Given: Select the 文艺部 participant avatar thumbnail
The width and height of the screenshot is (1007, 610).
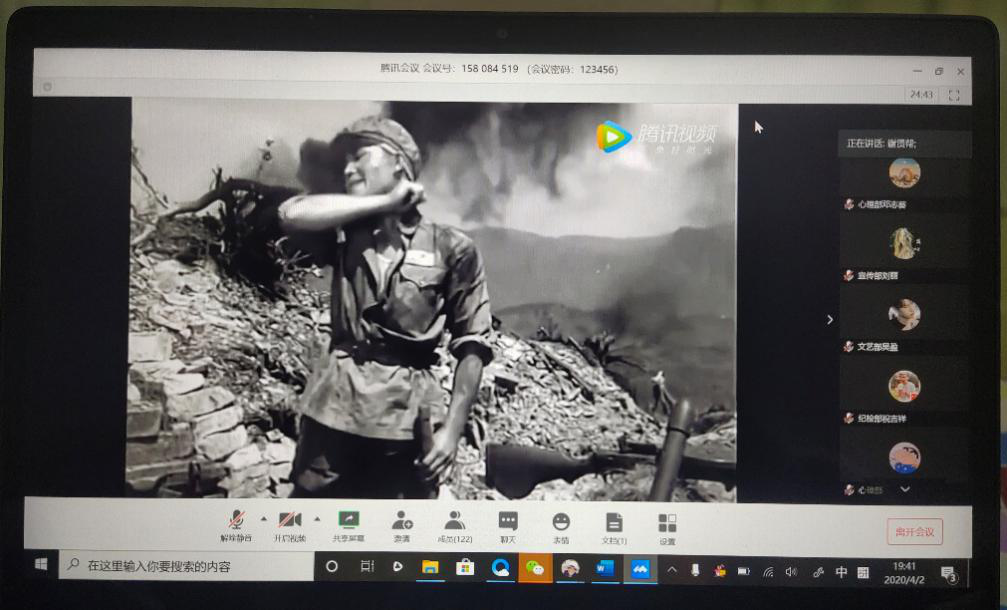Looking at the screenshot, I should [x=904, y=315].
